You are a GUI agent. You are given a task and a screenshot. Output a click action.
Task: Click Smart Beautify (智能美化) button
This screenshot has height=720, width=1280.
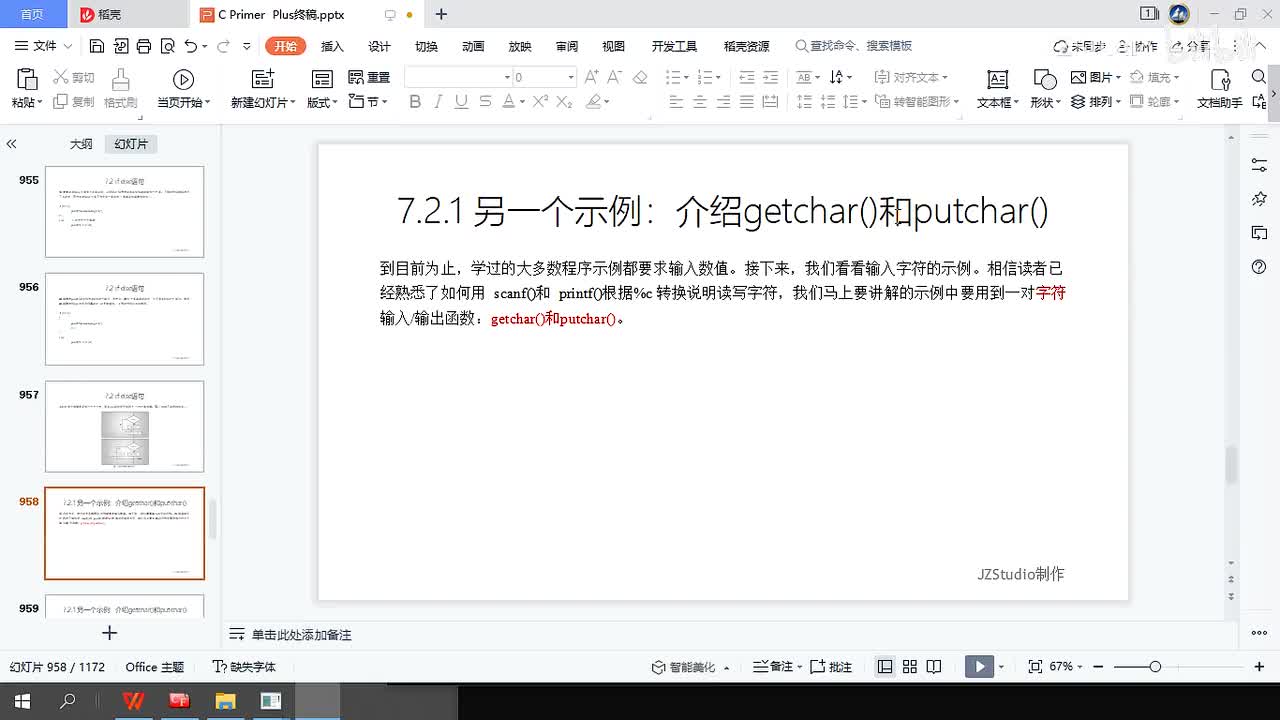click(691, 667)
